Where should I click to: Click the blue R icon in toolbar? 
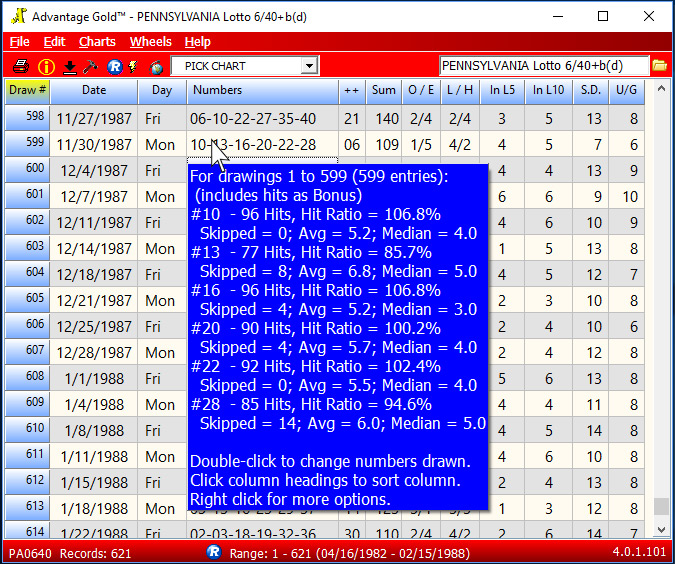[115, 67]
